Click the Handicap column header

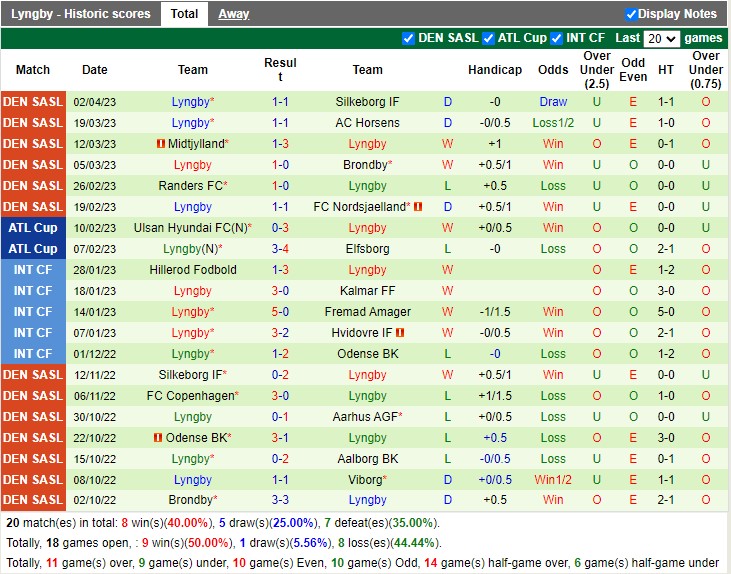[x=495, y=70]
